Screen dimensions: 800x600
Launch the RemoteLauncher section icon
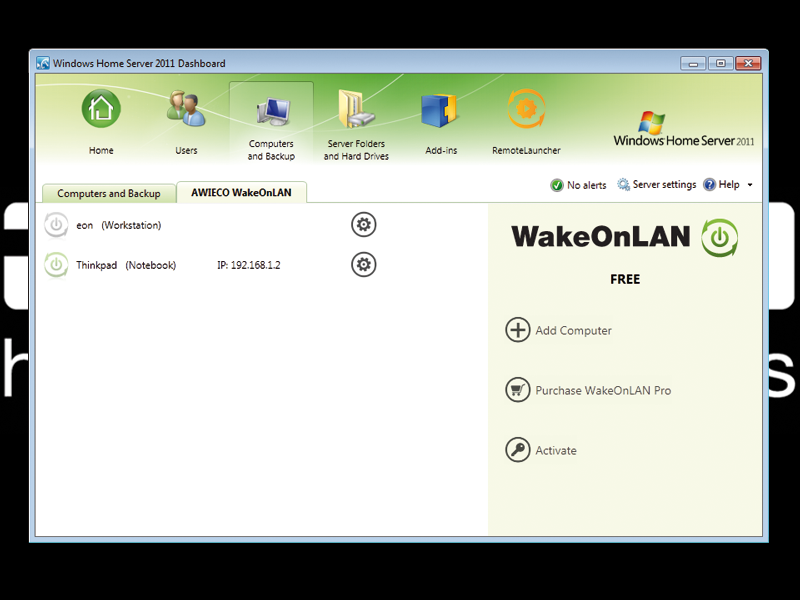coord(527,109)
